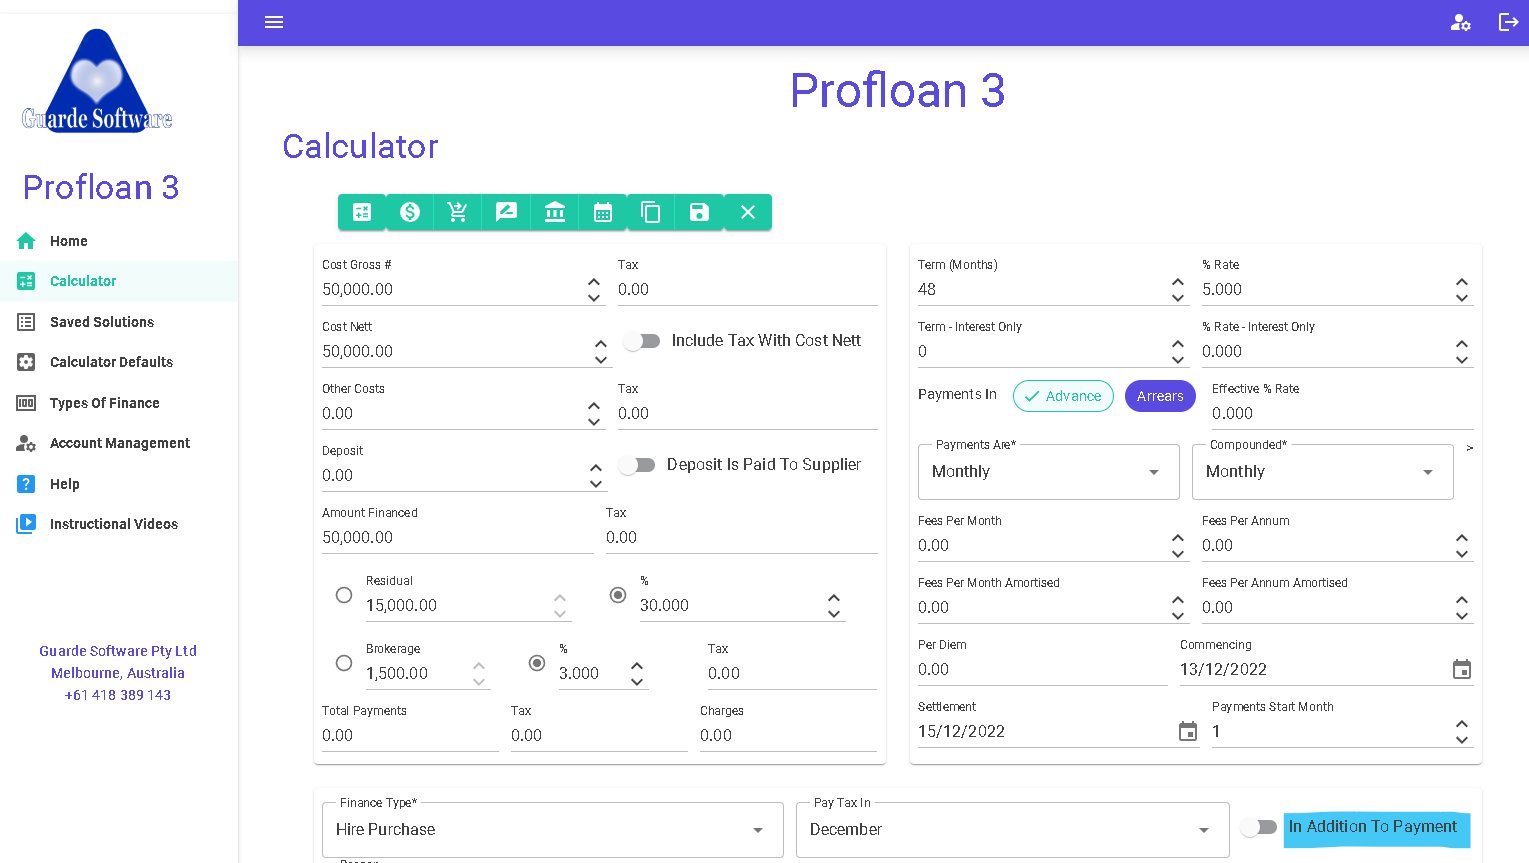This screenshot has width=1529, height=863.
Task: Open the Settlement date calendar picker
Action: click(1188, 731)
